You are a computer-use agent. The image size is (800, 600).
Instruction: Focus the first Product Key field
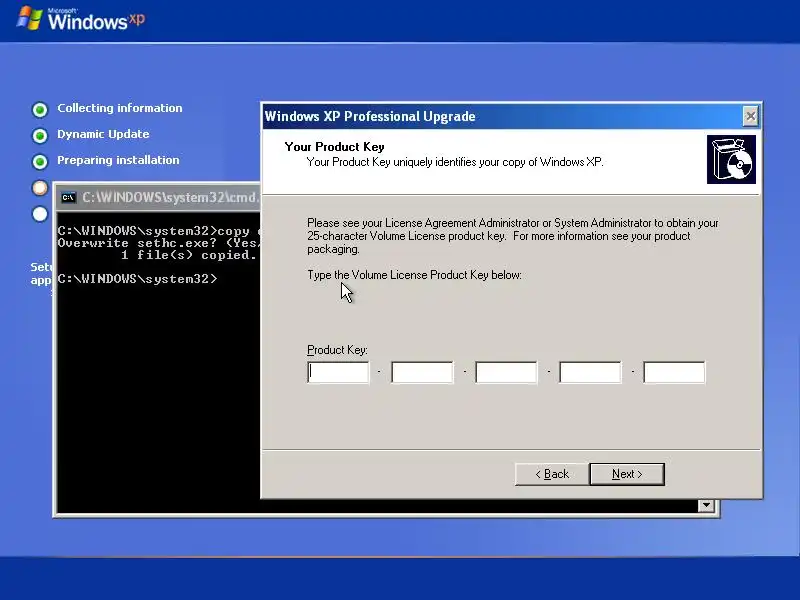pyautogui.click(x=338, y=372)
